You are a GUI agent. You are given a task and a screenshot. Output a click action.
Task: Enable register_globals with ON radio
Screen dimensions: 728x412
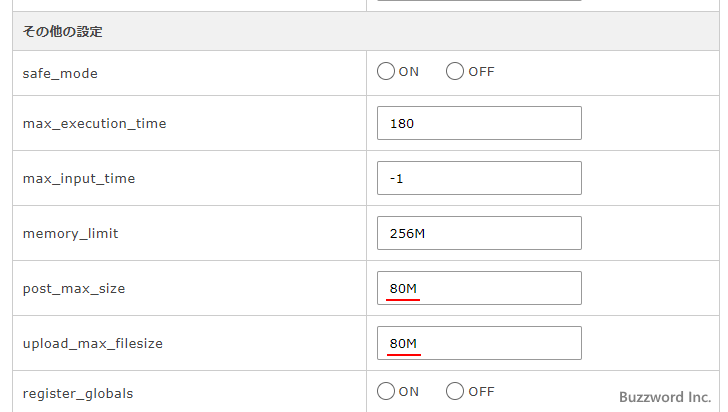(386, 391)
